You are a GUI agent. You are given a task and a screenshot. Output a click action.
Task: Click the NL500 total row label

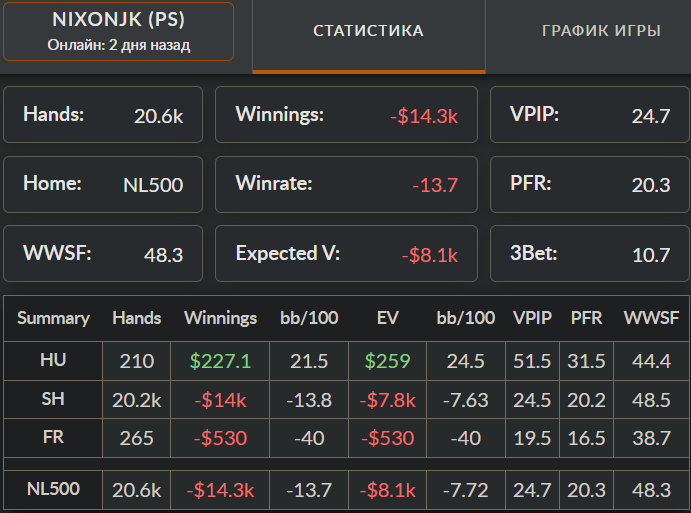point(53,489)
